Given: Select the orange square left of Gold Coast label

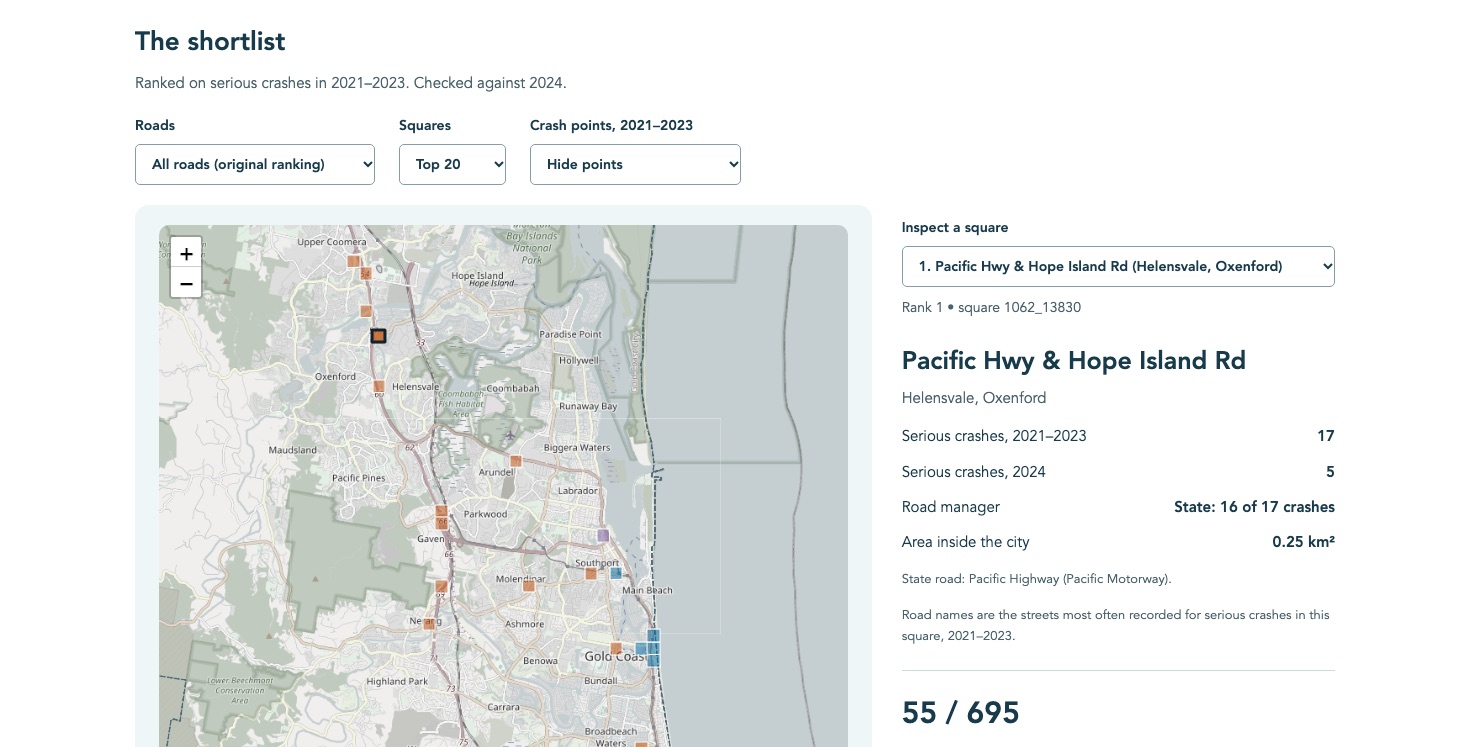Looking at the screenshot, I should (x=616, y=648).
